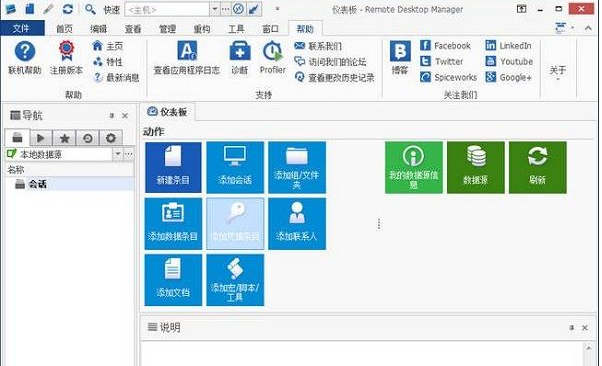
Task: Click 添加文档 add document tile
Action: 173,280
